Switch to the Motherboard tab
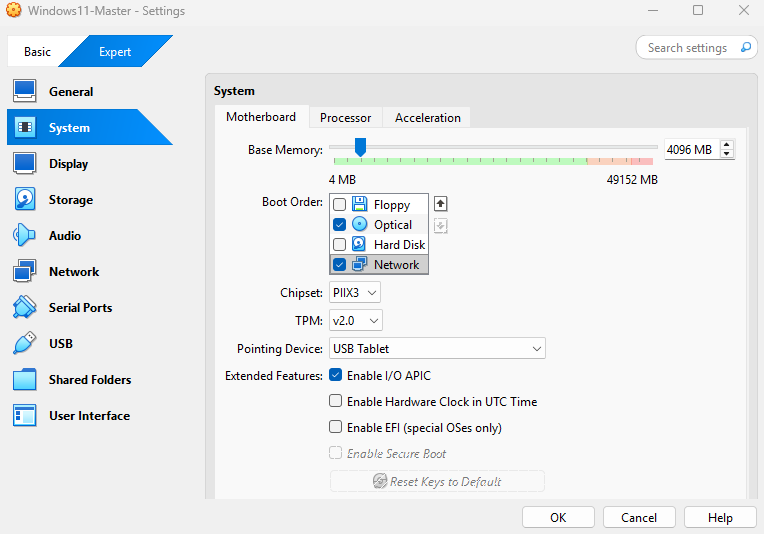Image resolution: width=764 pixels, height=534 pixels. pos(261,117)
